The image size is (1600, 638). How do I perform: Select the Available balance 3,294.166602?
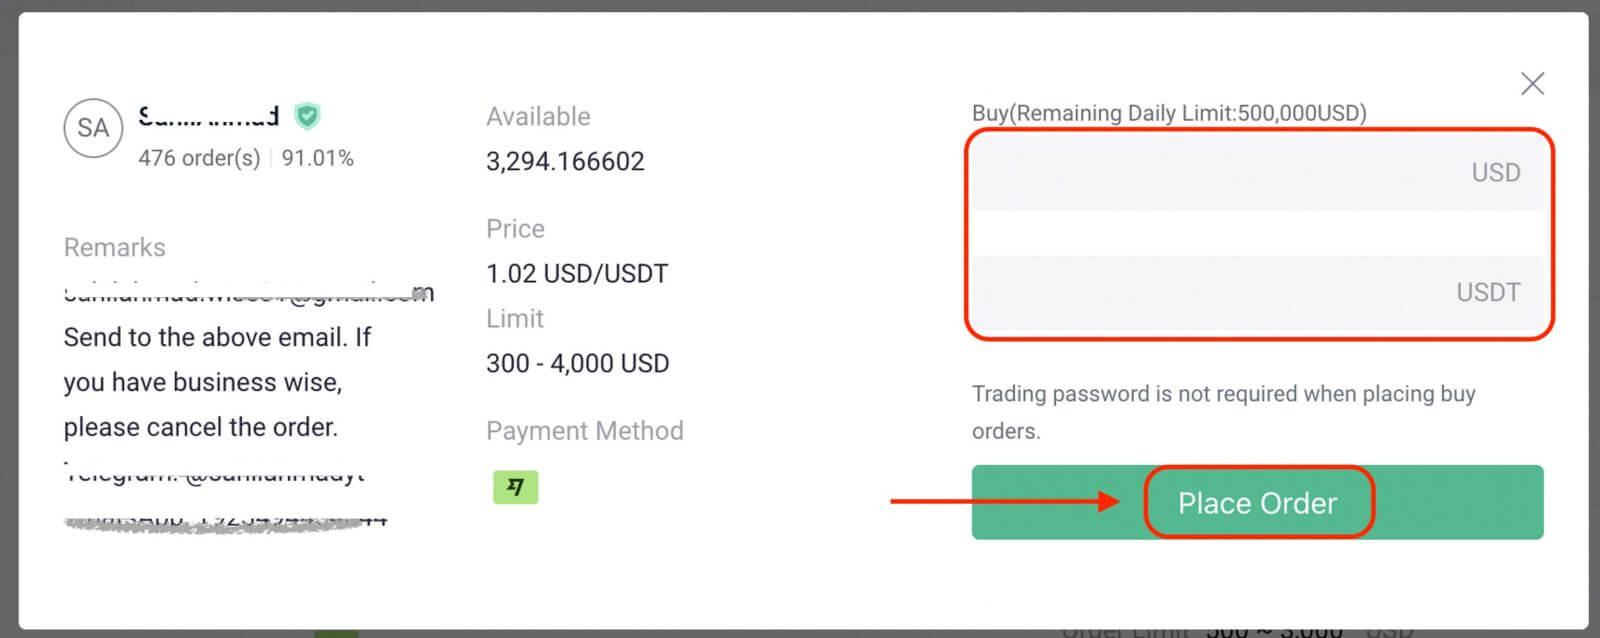pyautogui.click(x=566, y=161)
